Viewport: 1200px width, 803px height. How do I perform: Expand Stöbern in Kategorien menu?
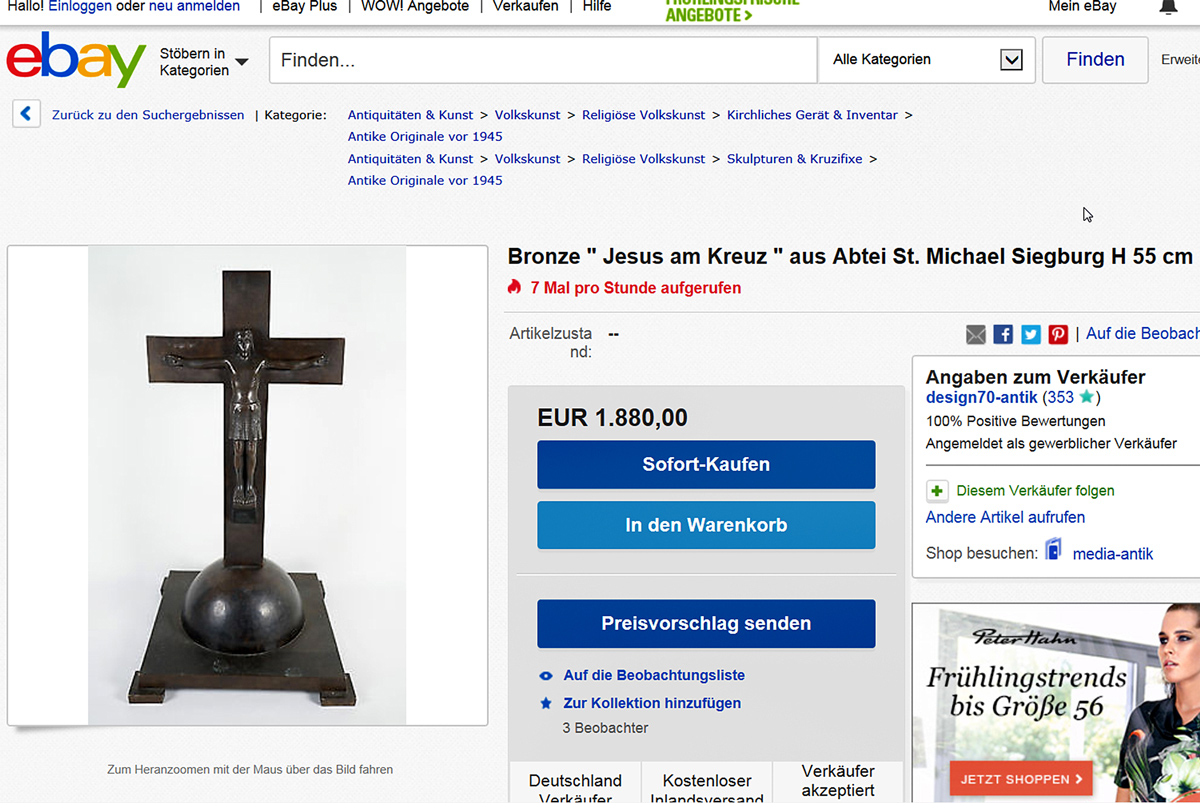point(205,62)
